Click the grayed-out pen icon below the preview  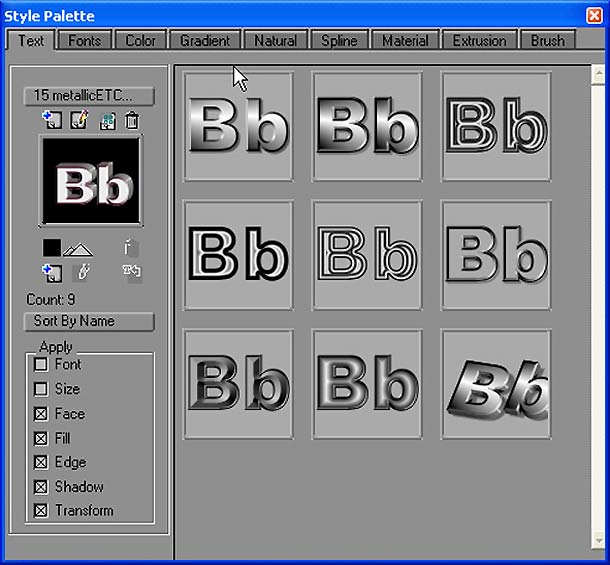point(83,272)
